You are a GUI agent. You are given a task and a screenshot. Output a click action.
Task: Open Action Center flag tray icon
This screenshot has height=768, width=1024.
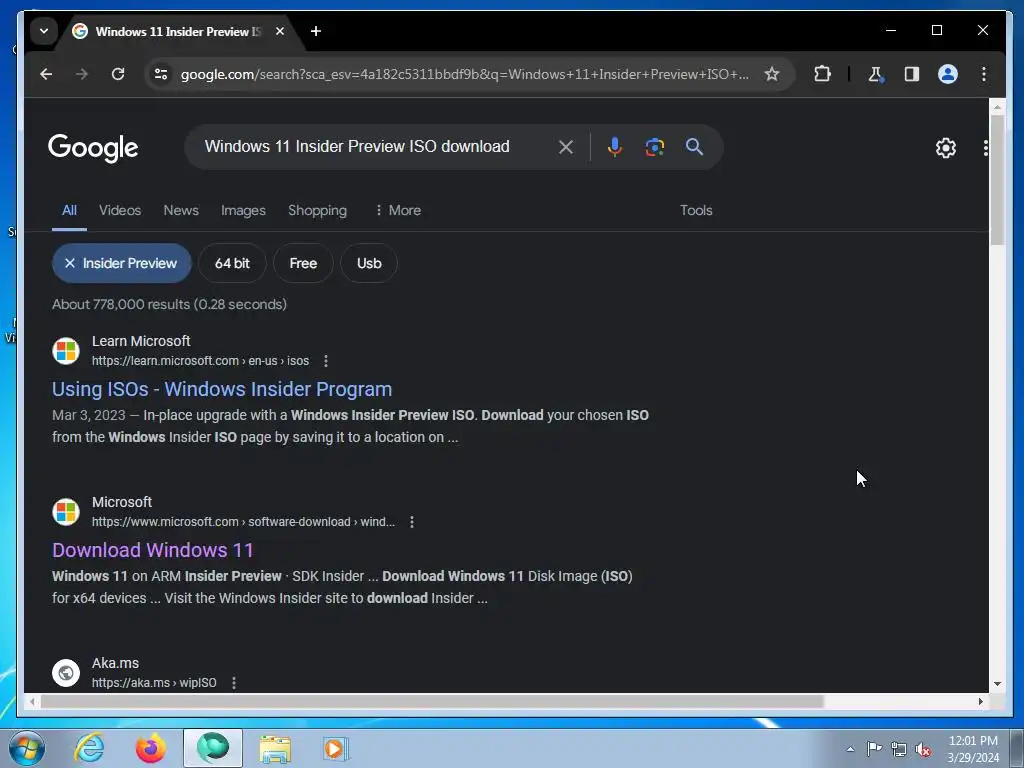(874, 748)
